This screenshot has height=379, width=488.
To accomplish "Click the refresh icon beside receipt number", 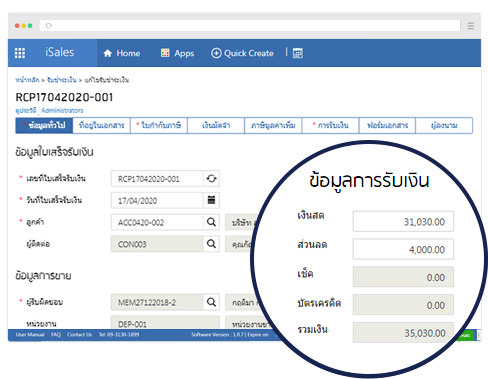I will pyautogui.click(x=211, y=179).
